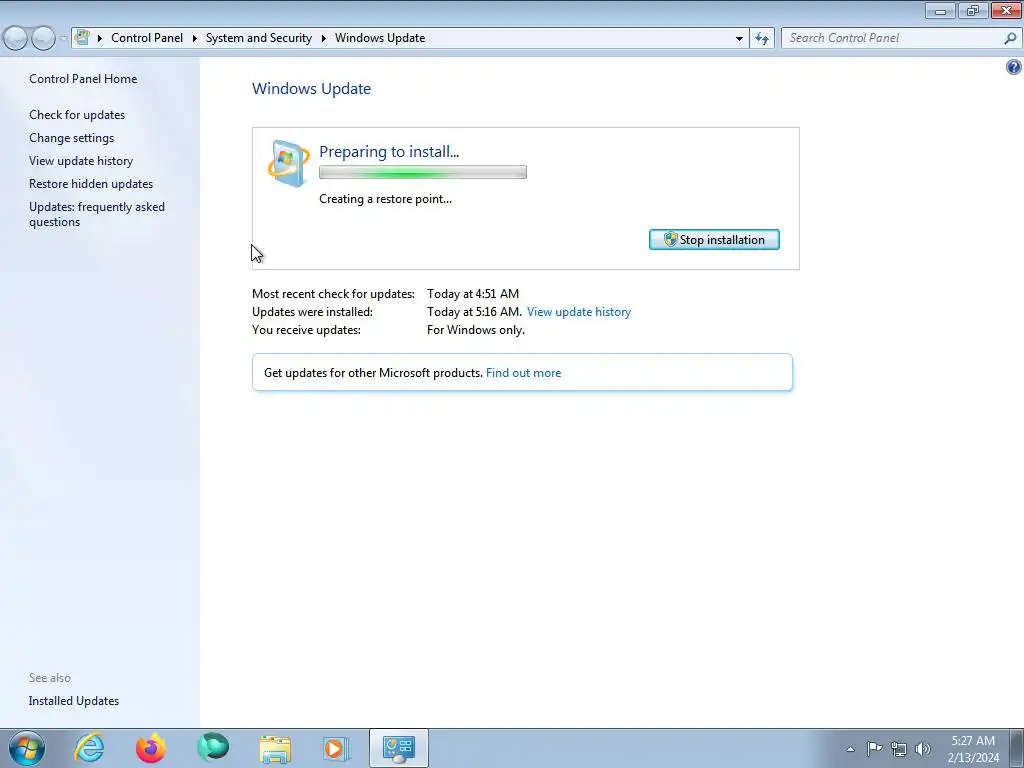Click View update history link beside install time
Screen dimensions: 1024x768
coord(579,312)
